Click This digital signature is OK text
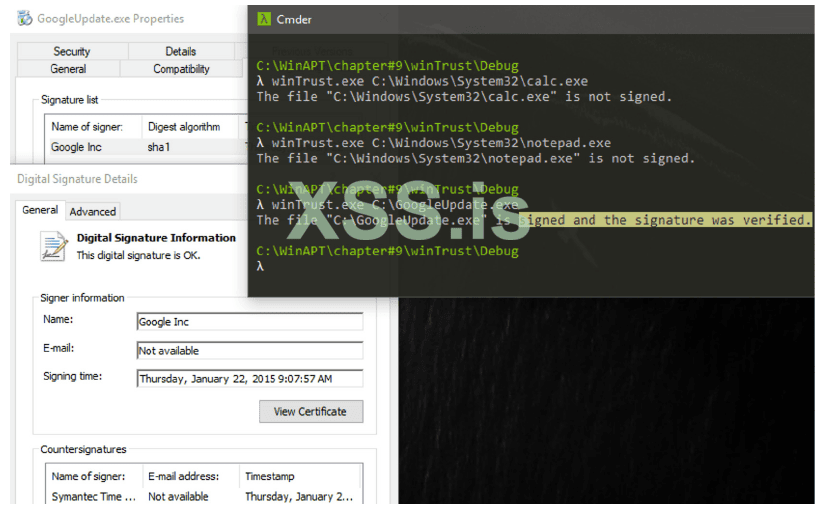 pyautogui.click(x=138, y=255)
